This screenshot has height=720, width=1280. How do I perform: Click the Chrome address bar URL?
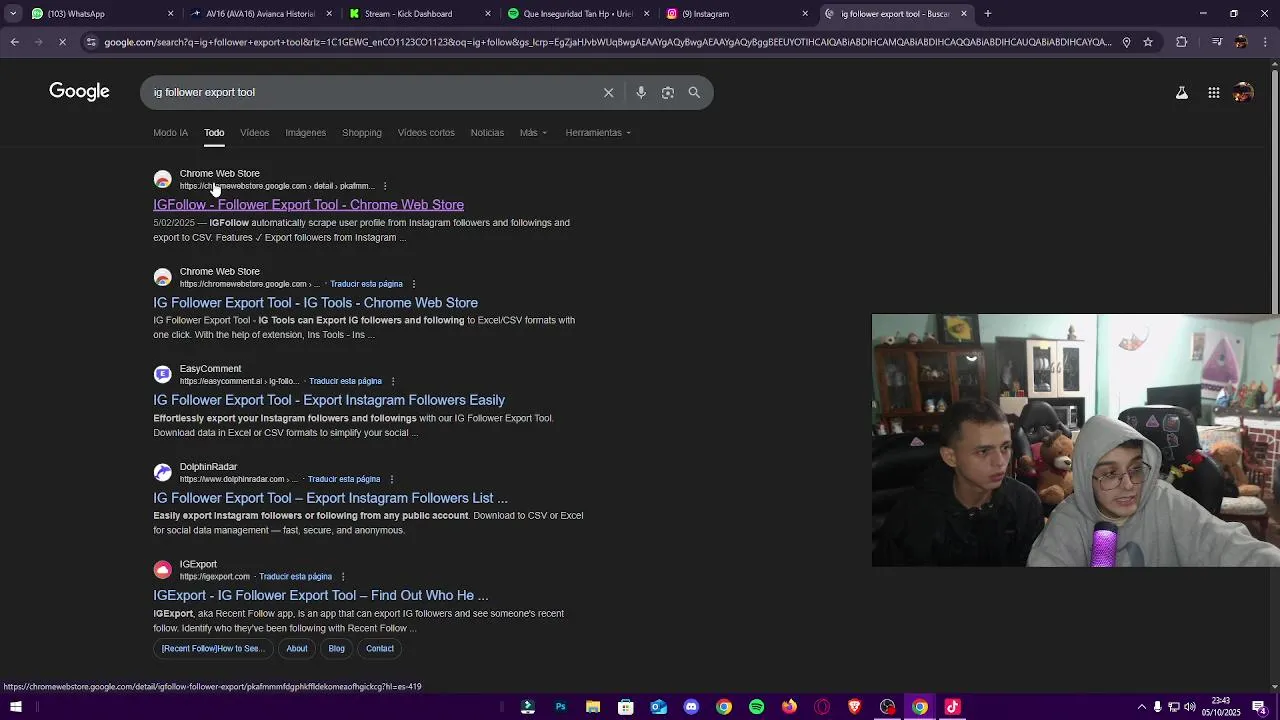pyautogui.click(x=607, y=42)
